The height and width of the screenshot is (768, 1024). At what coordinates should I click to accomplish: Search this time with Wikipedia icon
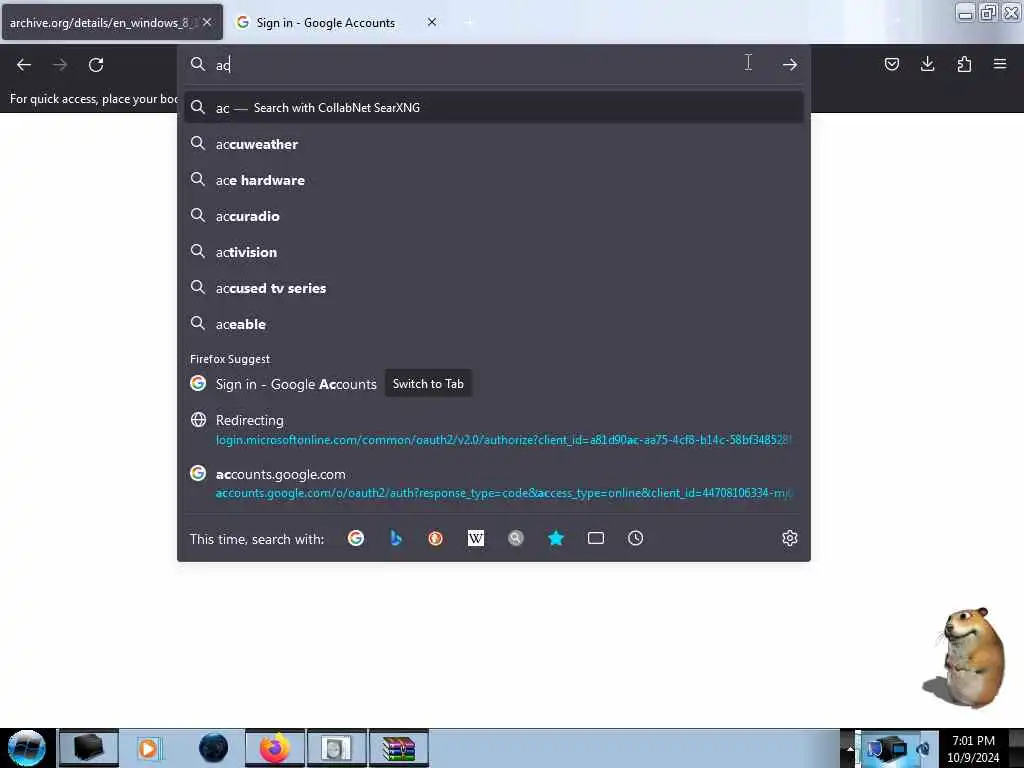coord(475,538)
